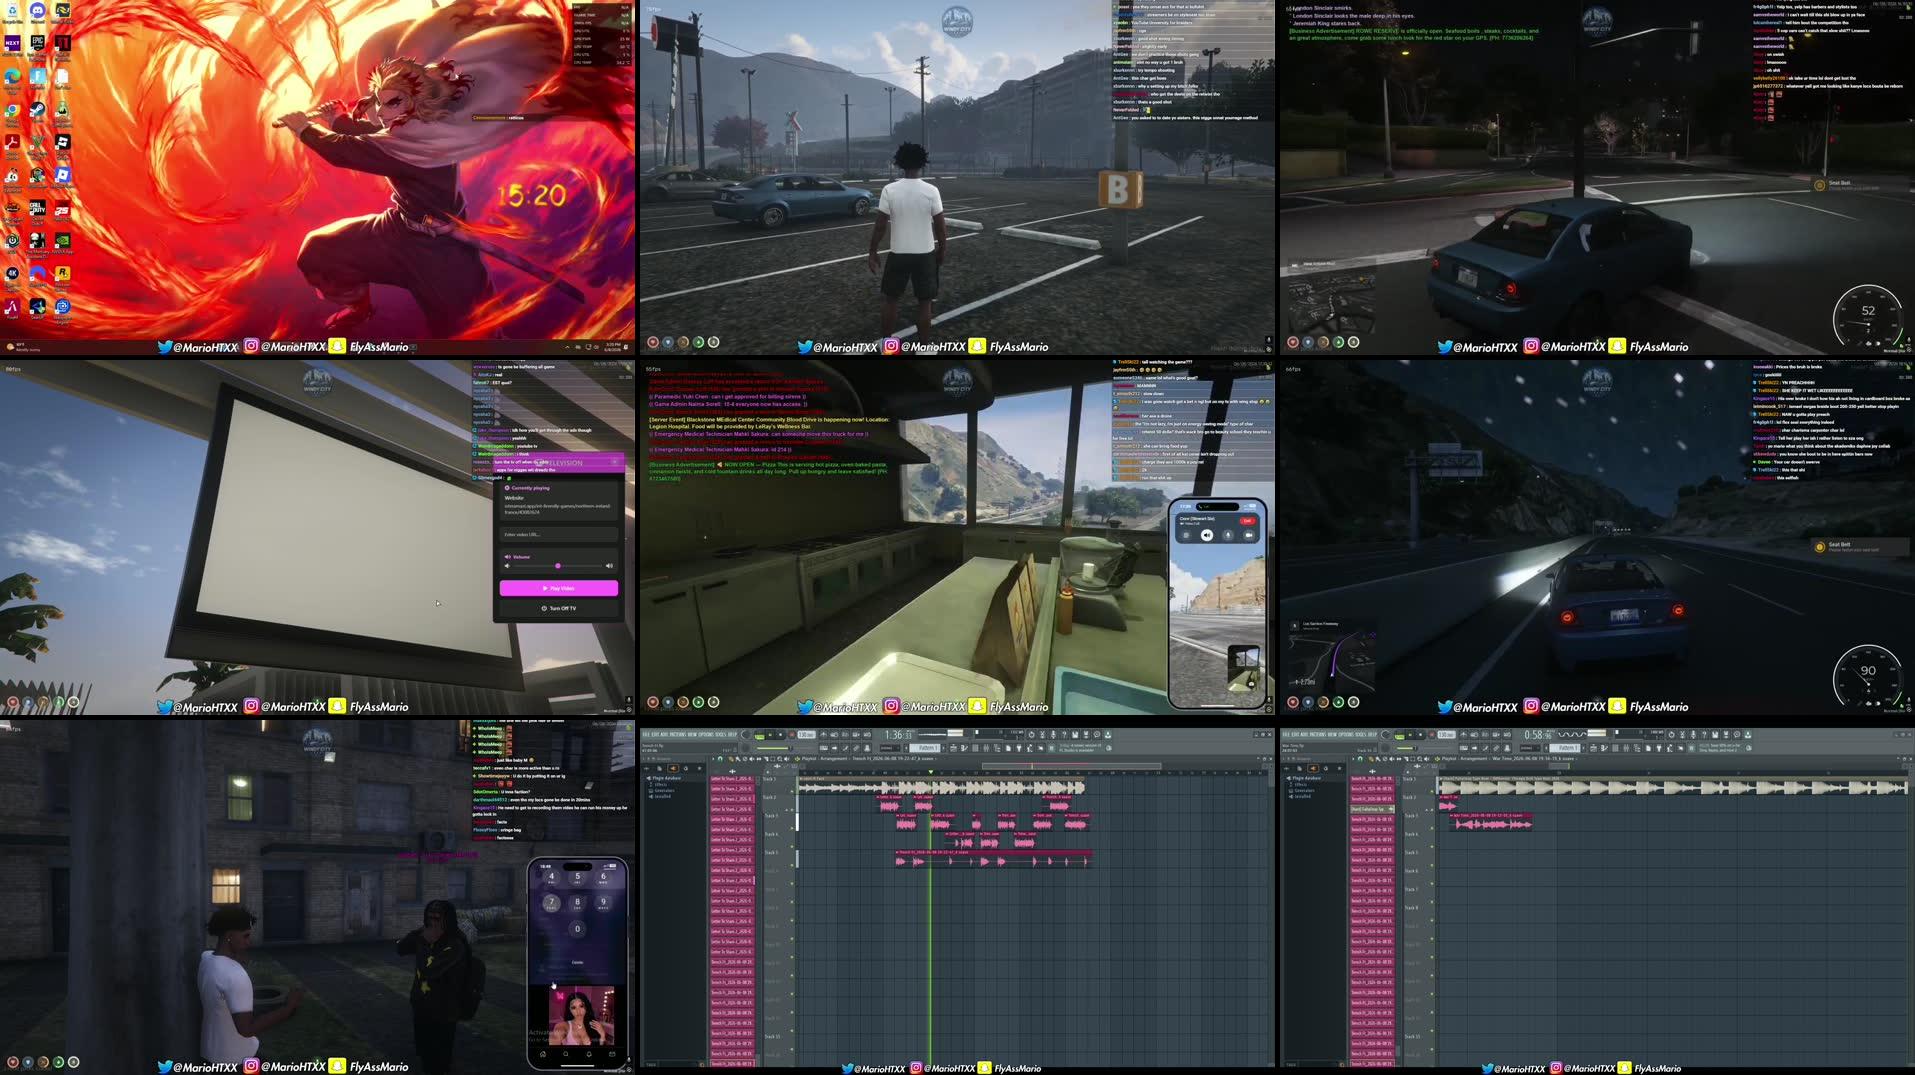Expand Generators folder in middle FL Studio browser
This screenshot has height=1075, width=1915.
tap(663, 790)
